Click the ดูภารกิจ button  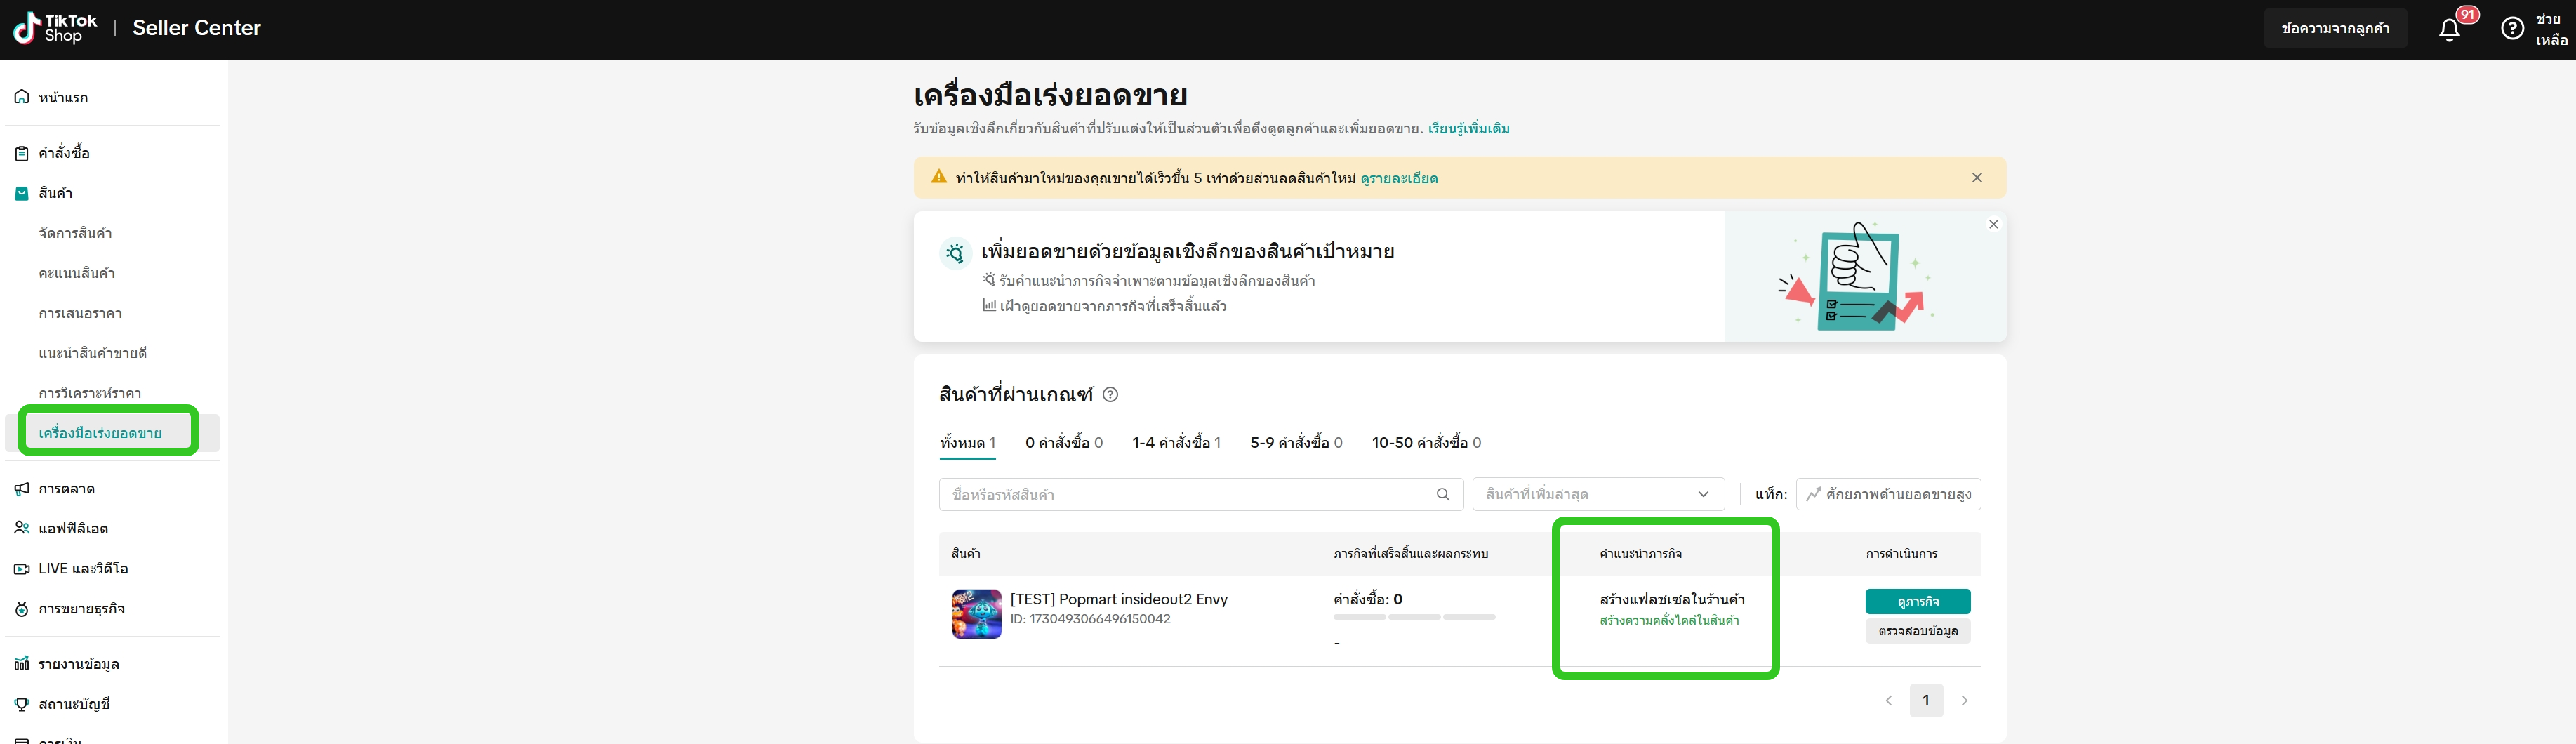1917,601
